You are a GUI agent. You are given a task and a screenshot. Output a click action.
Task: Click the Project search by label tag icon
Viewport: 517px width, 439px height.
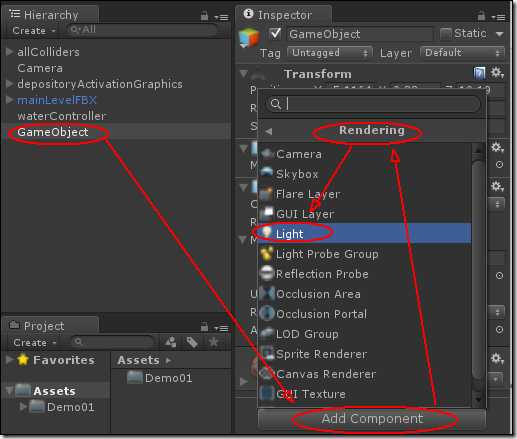click(x=192, y=342)
